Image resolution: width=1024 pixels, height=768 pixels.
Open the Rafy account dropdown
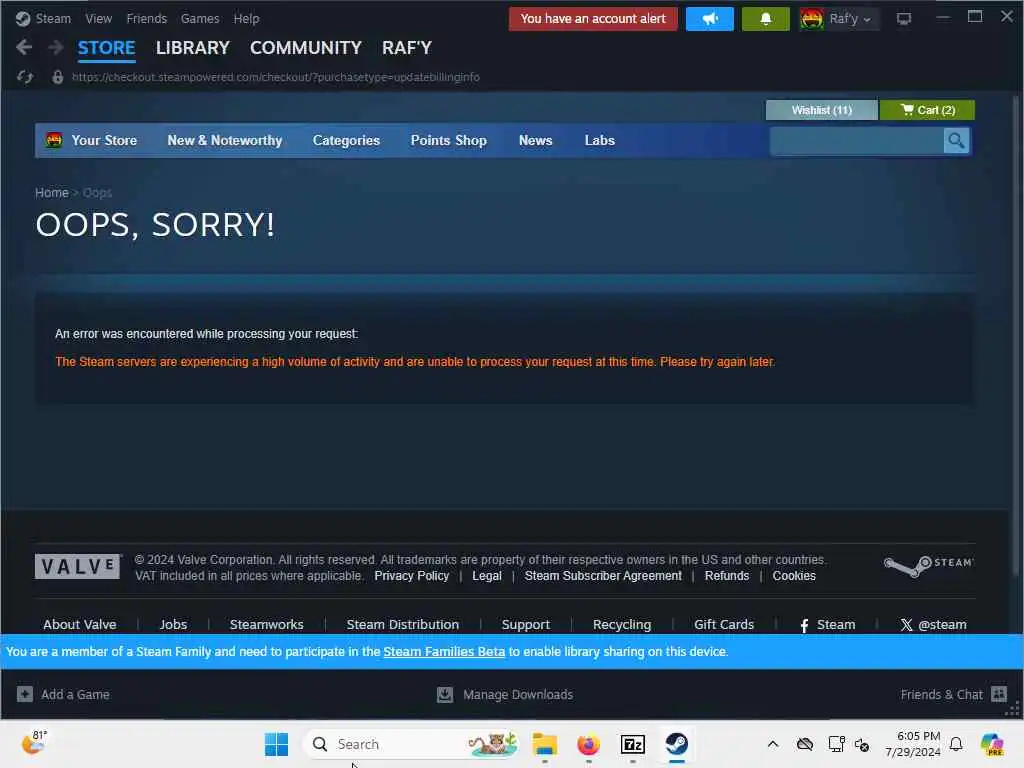839,19
